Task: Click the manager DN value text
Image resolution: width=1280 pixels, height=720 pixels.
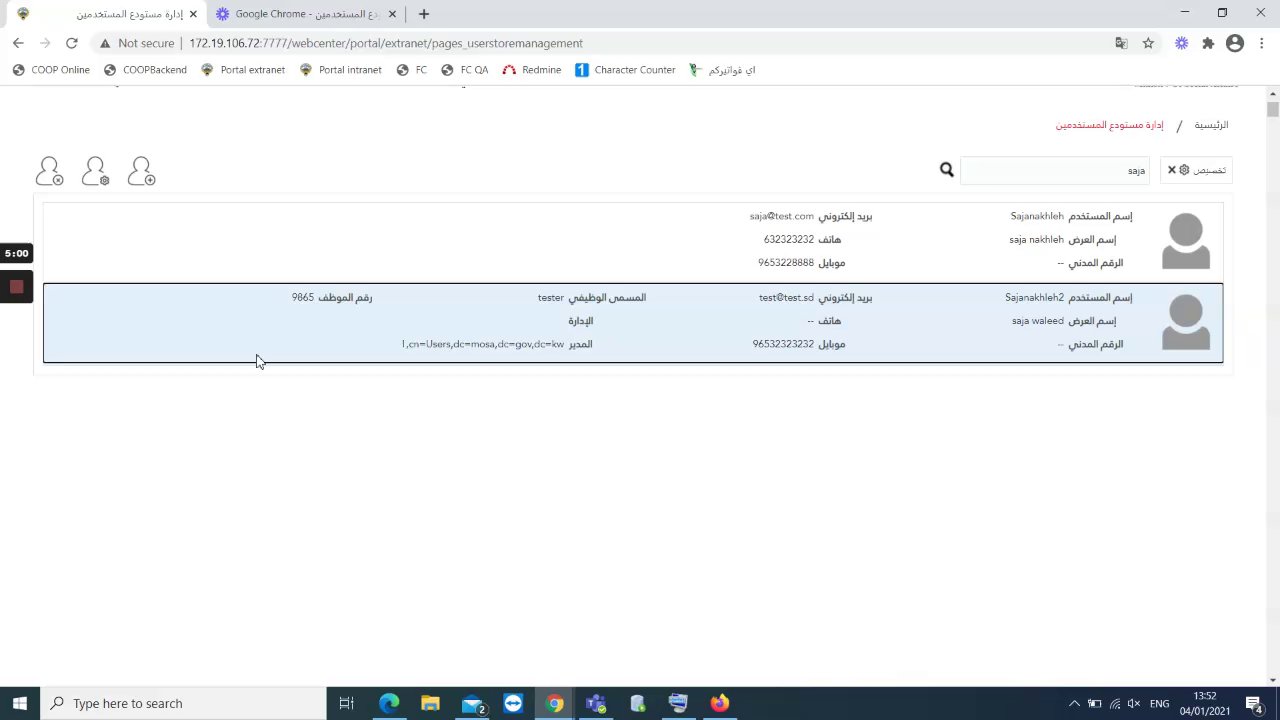Action: [x=483, y=344]
